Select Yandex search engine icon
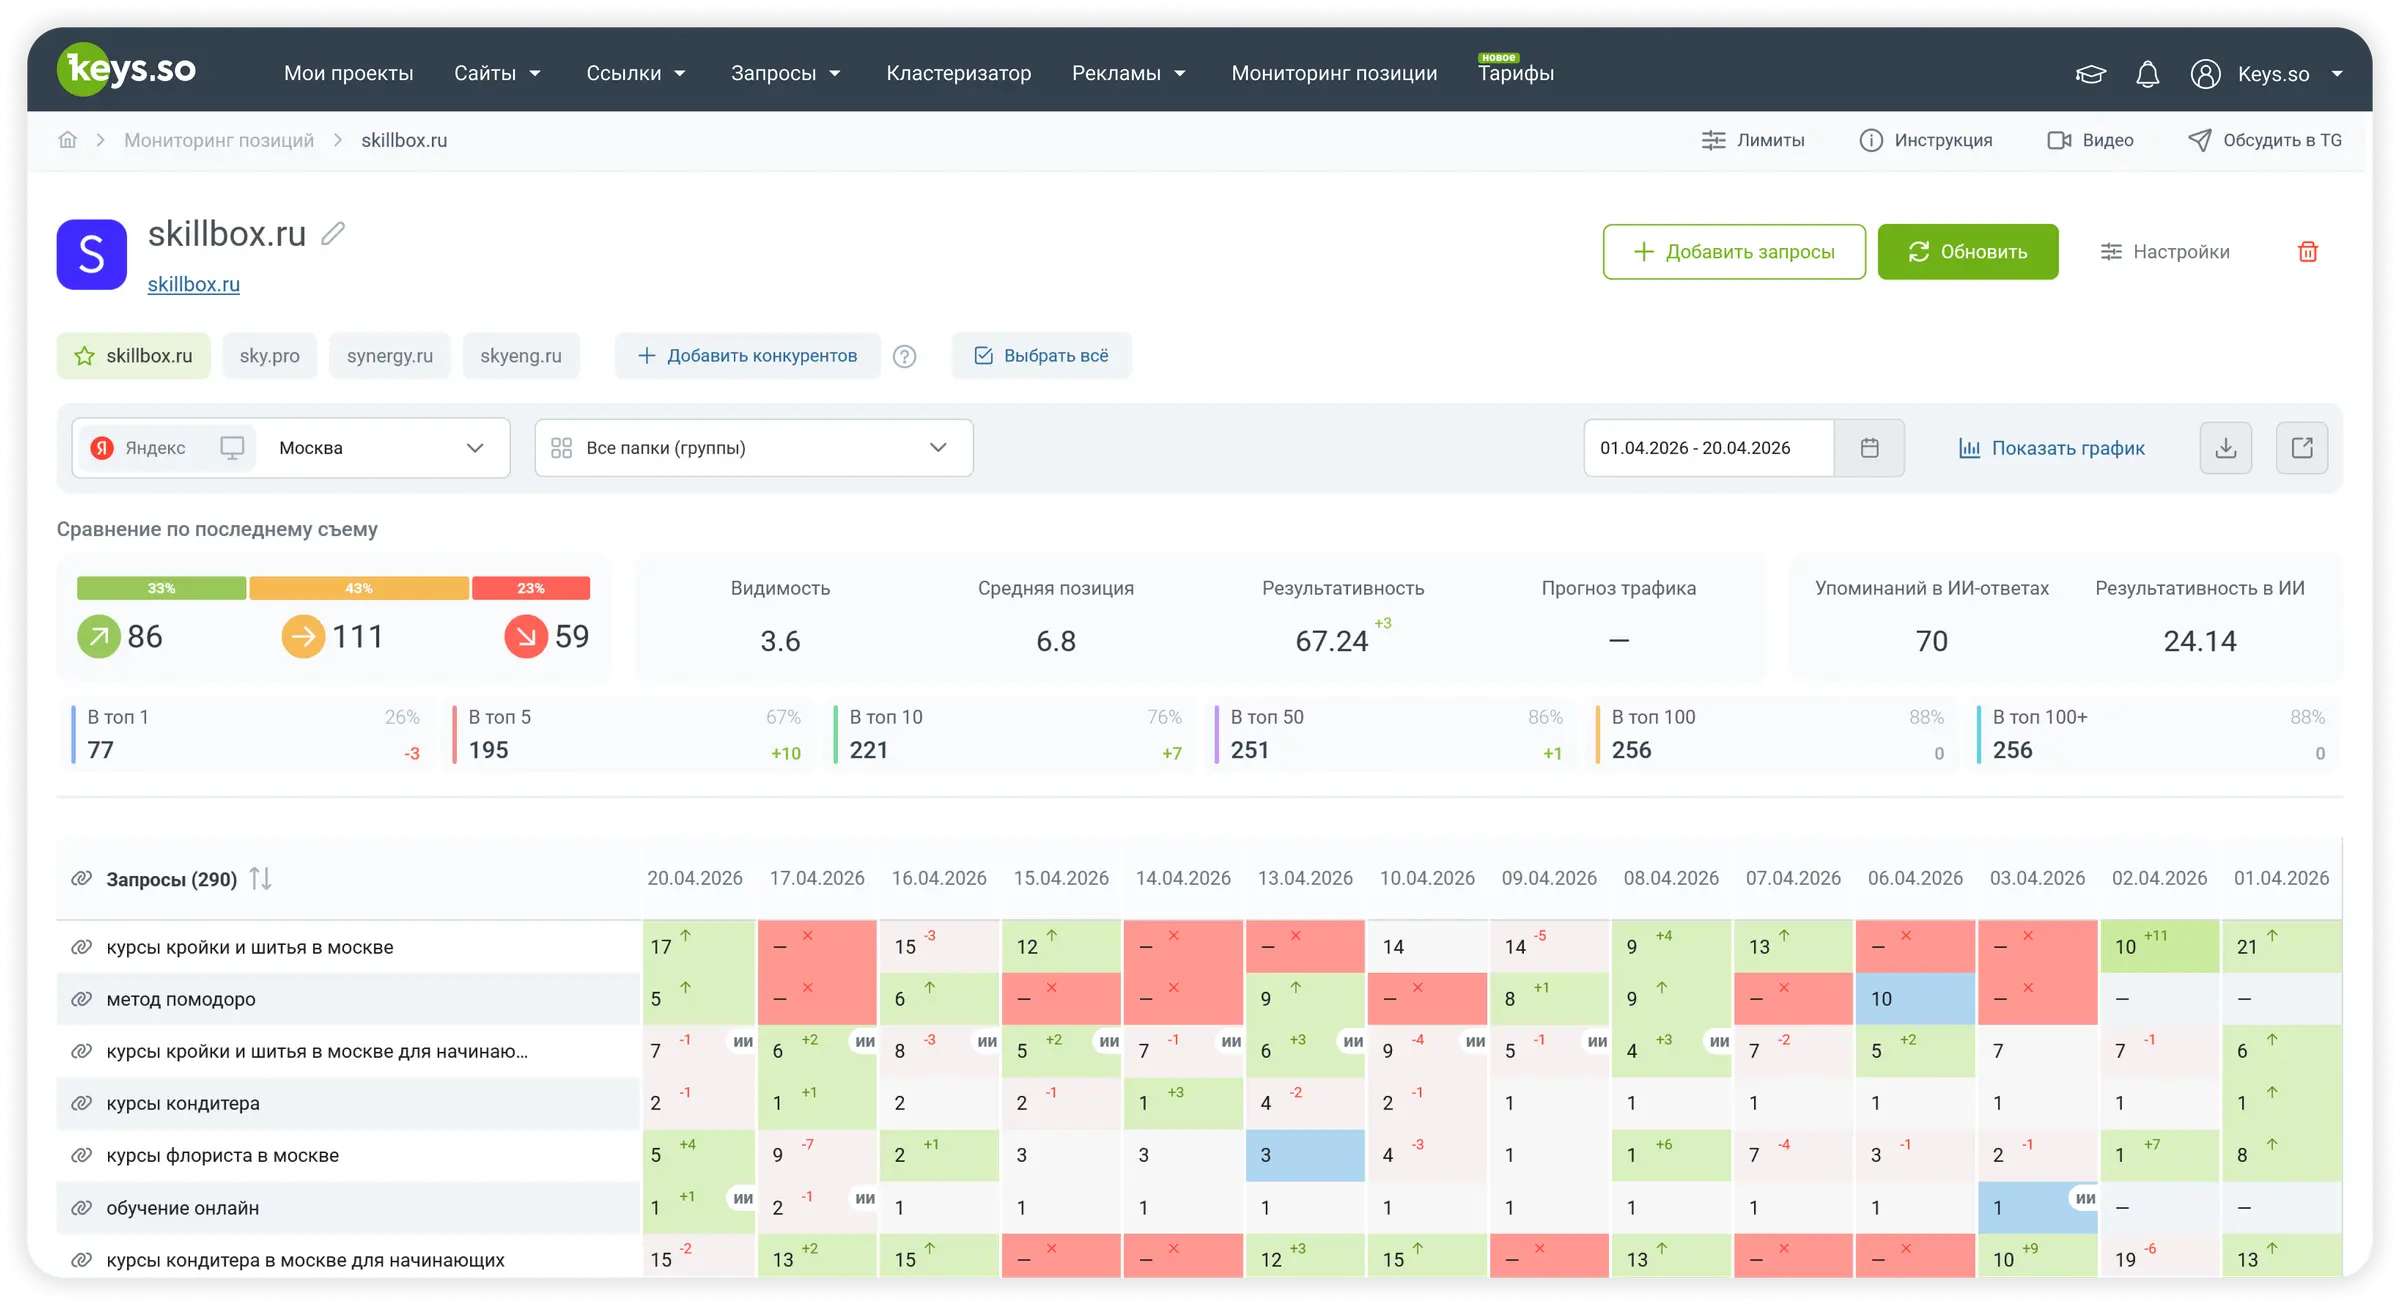2400x1305 pixels. (x=102, y=448)
